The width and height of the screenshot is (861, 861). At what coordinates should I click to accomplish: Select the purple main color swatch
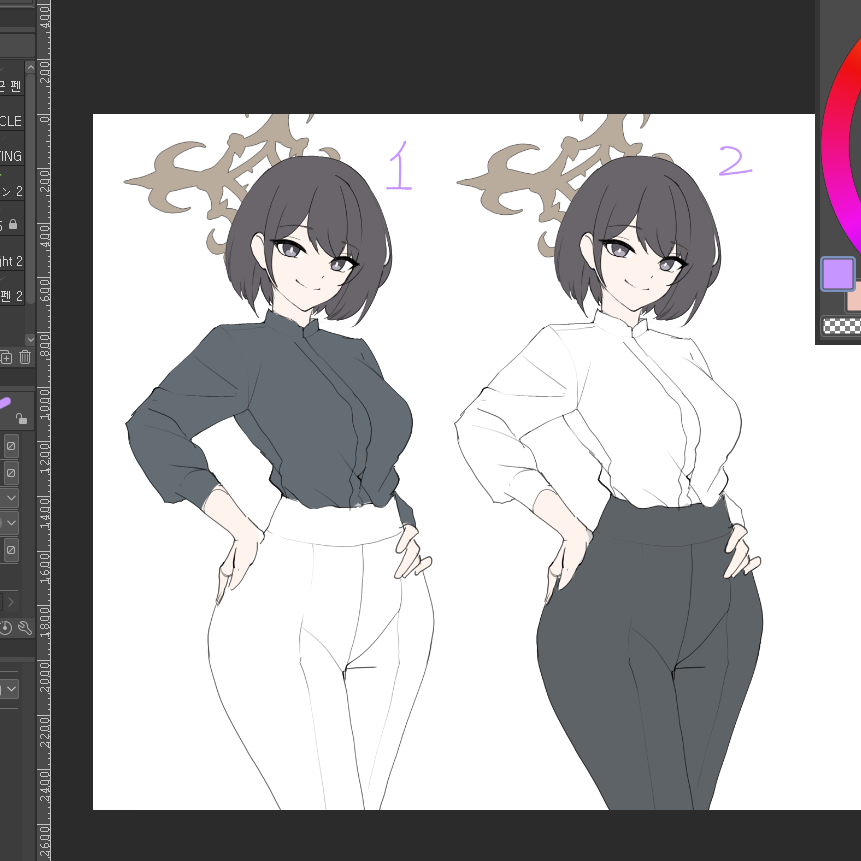[x=837, y=273]
